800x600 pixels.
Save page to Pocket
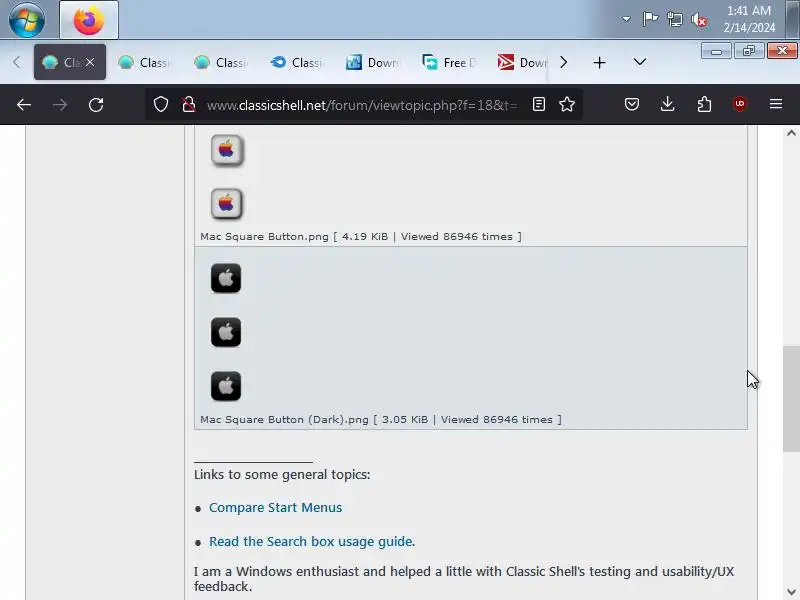(632, 105)
